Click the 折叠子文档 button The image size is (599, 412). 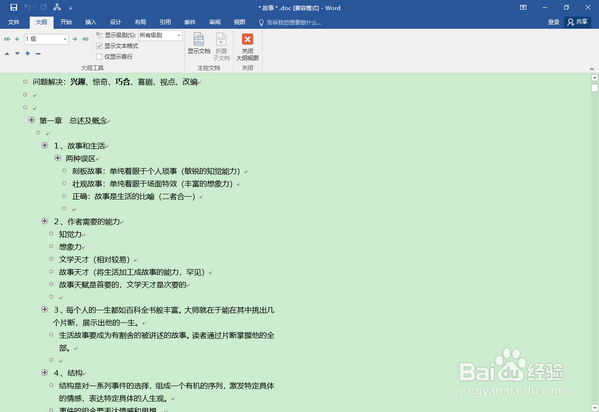pos(222,46)
